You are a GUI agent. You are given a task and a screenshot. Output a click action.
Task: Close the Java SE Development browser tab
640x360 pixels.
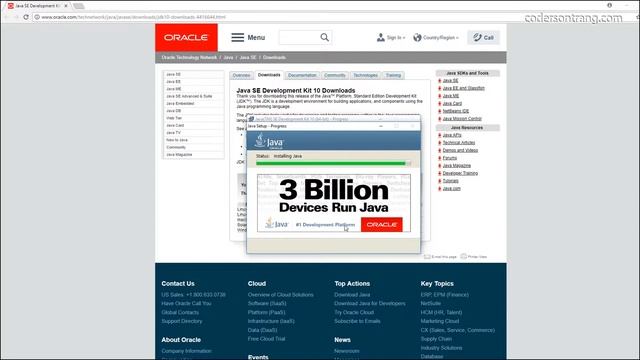click(65, 6)
